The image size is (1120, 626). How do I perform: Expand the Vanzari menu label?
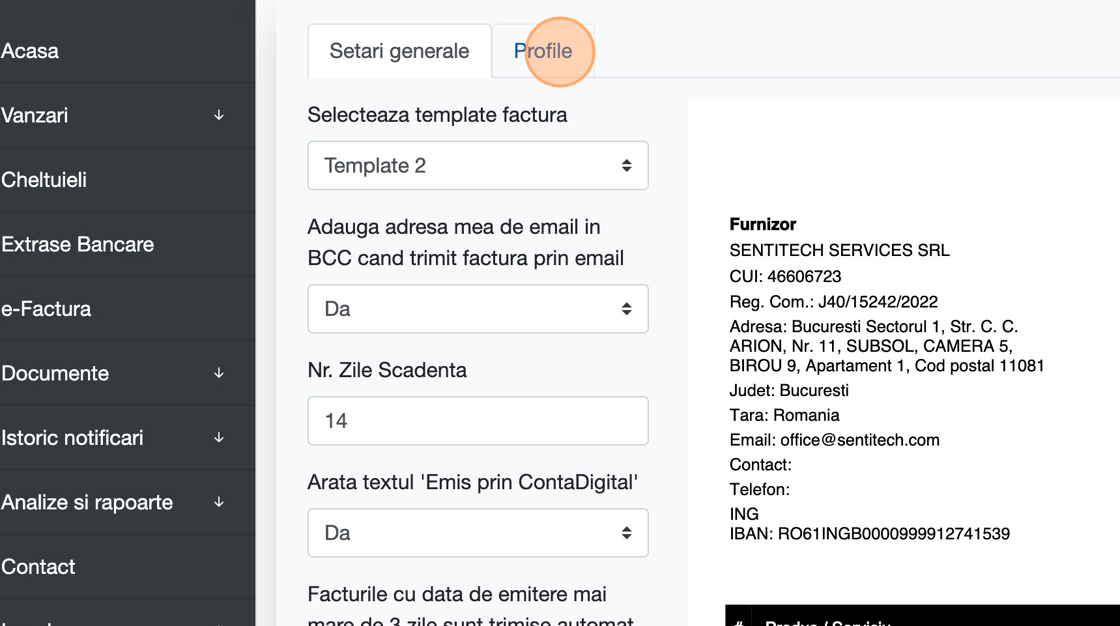point(35,116)
